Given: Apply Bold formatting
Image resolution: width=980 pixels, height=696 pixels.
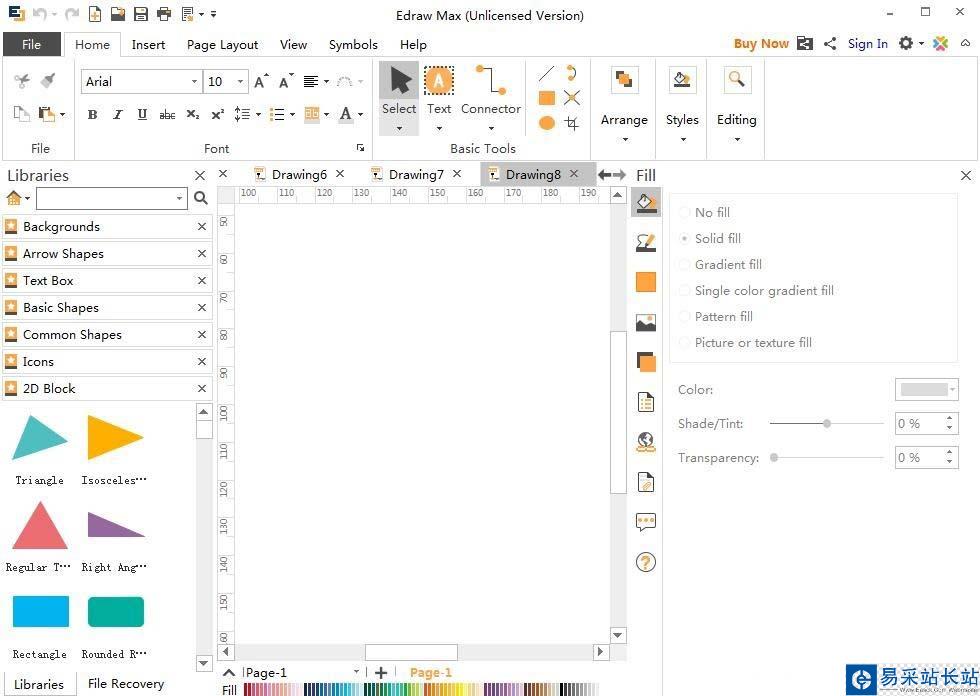Looking at the screenshot, I should (92, 114).
